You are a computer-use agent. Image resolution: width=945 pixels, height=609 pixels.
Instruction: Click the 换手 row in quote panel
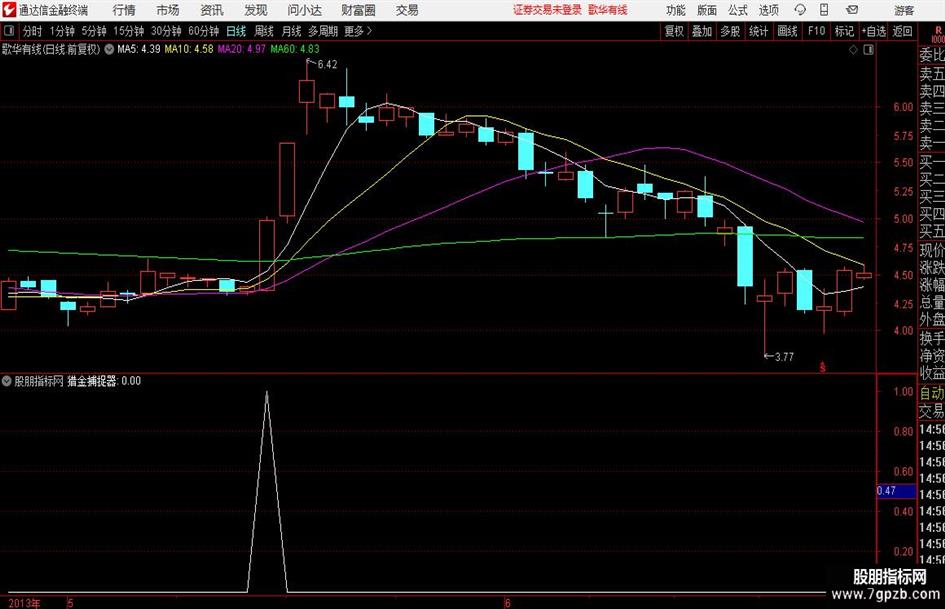(x=932, y=338)
